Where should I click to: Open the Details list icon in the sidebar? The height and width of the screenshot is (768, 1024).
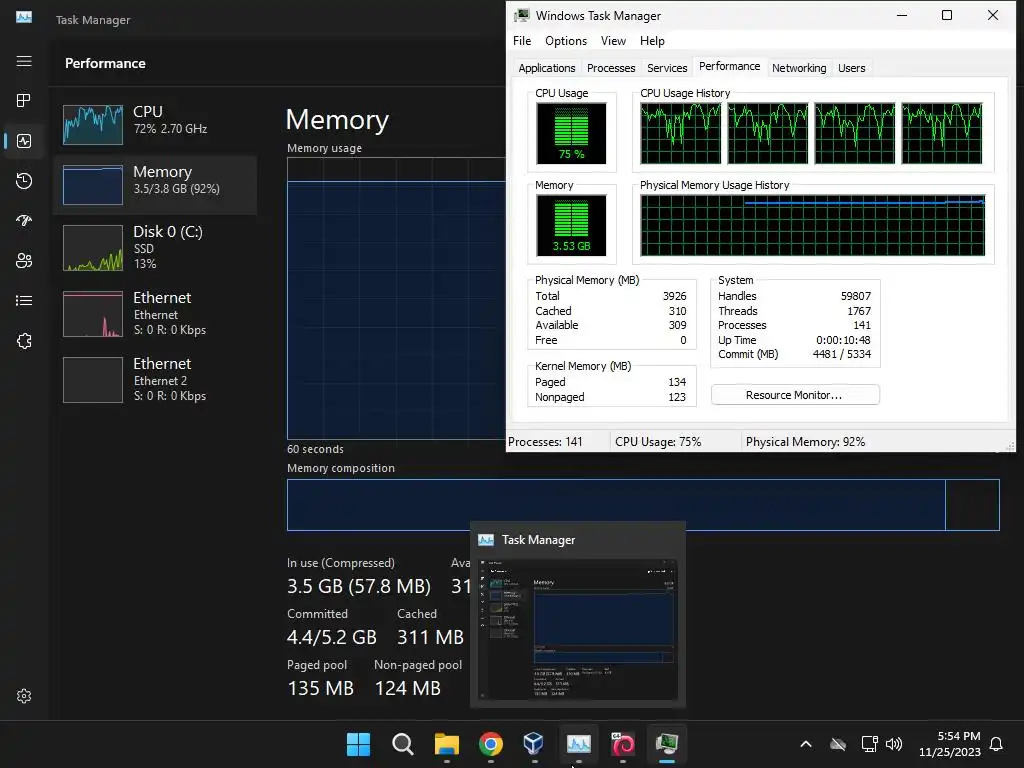tap(24, 300)
